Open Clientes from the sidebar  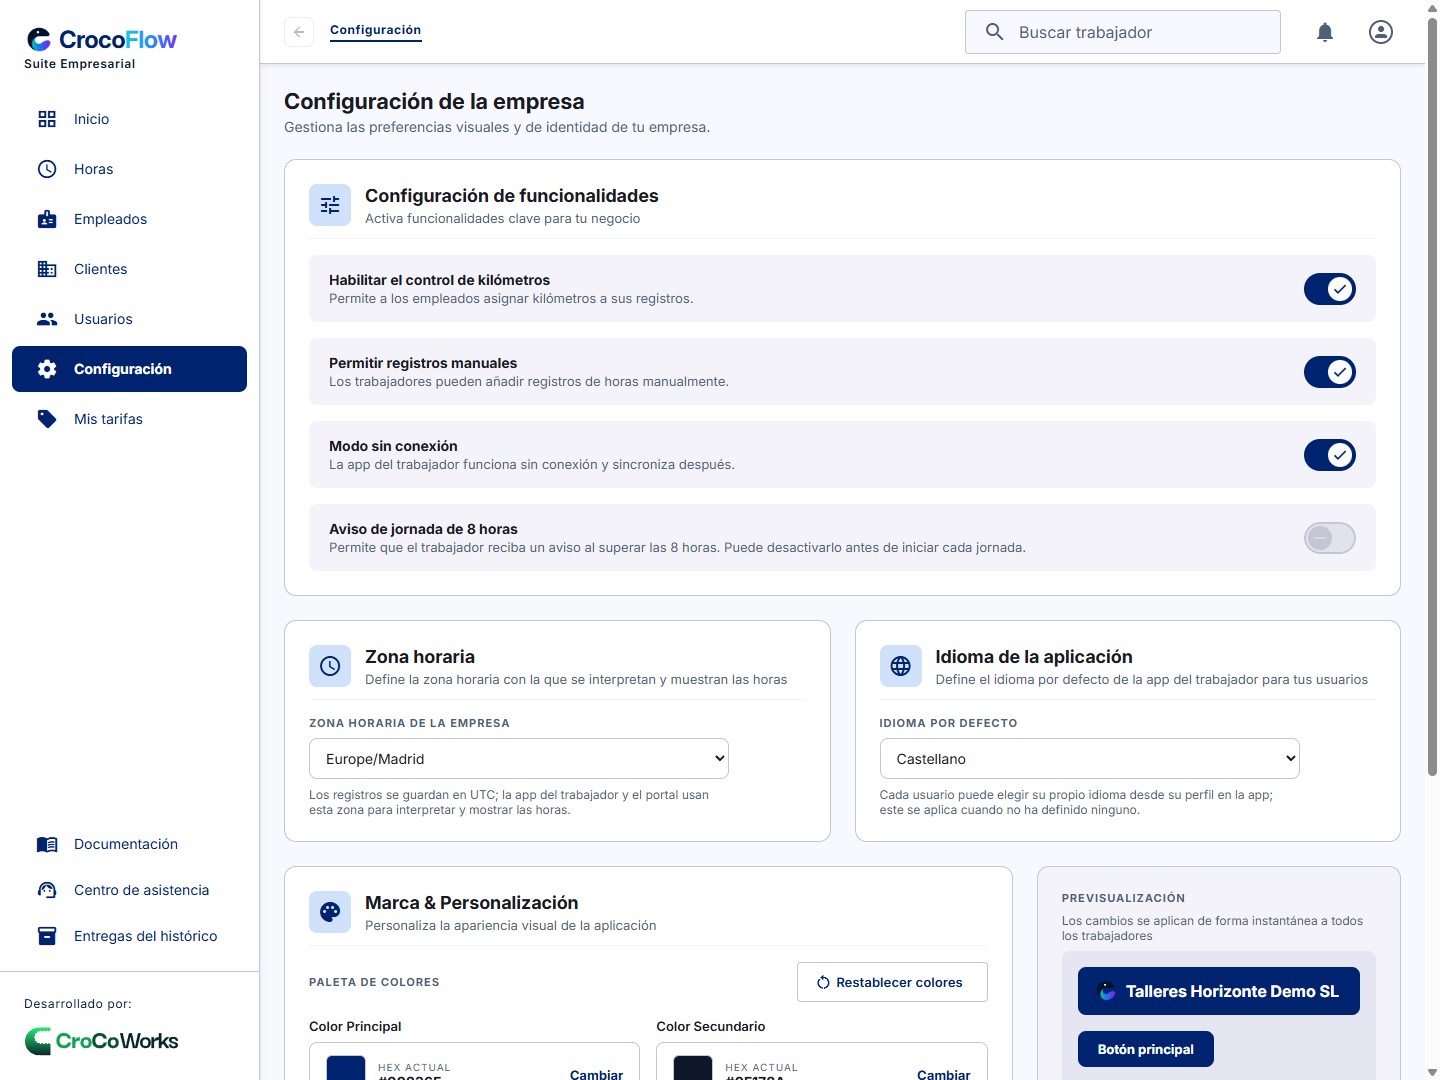[x=129, y=269]
